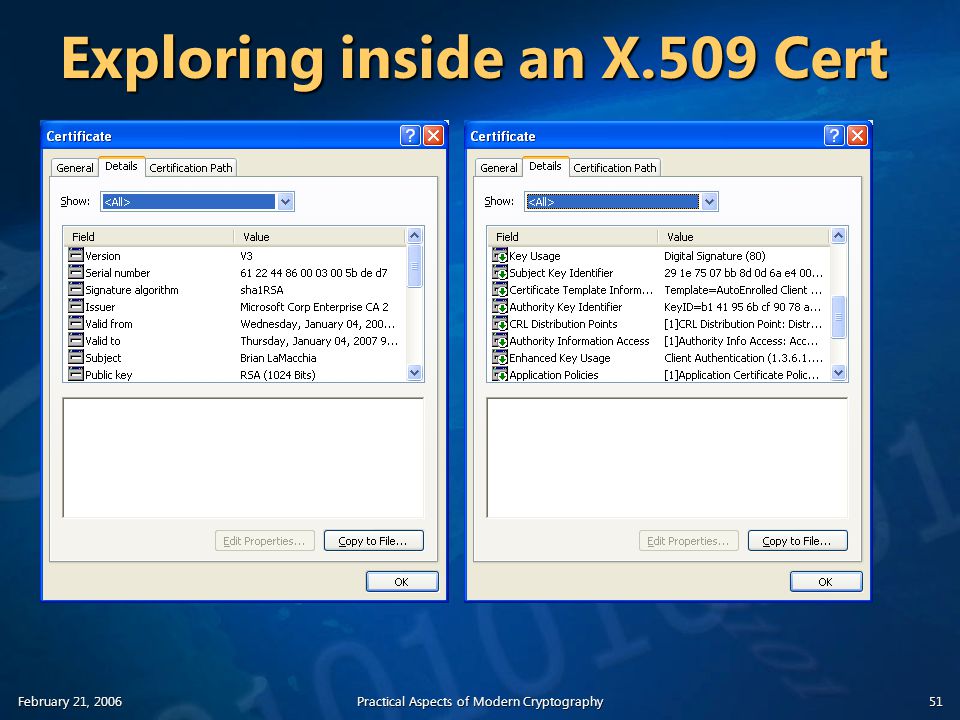This screenshot has width=960, height=720.
Task: Click Copy to File in the left dialog
Action: [x=373, y=541]
